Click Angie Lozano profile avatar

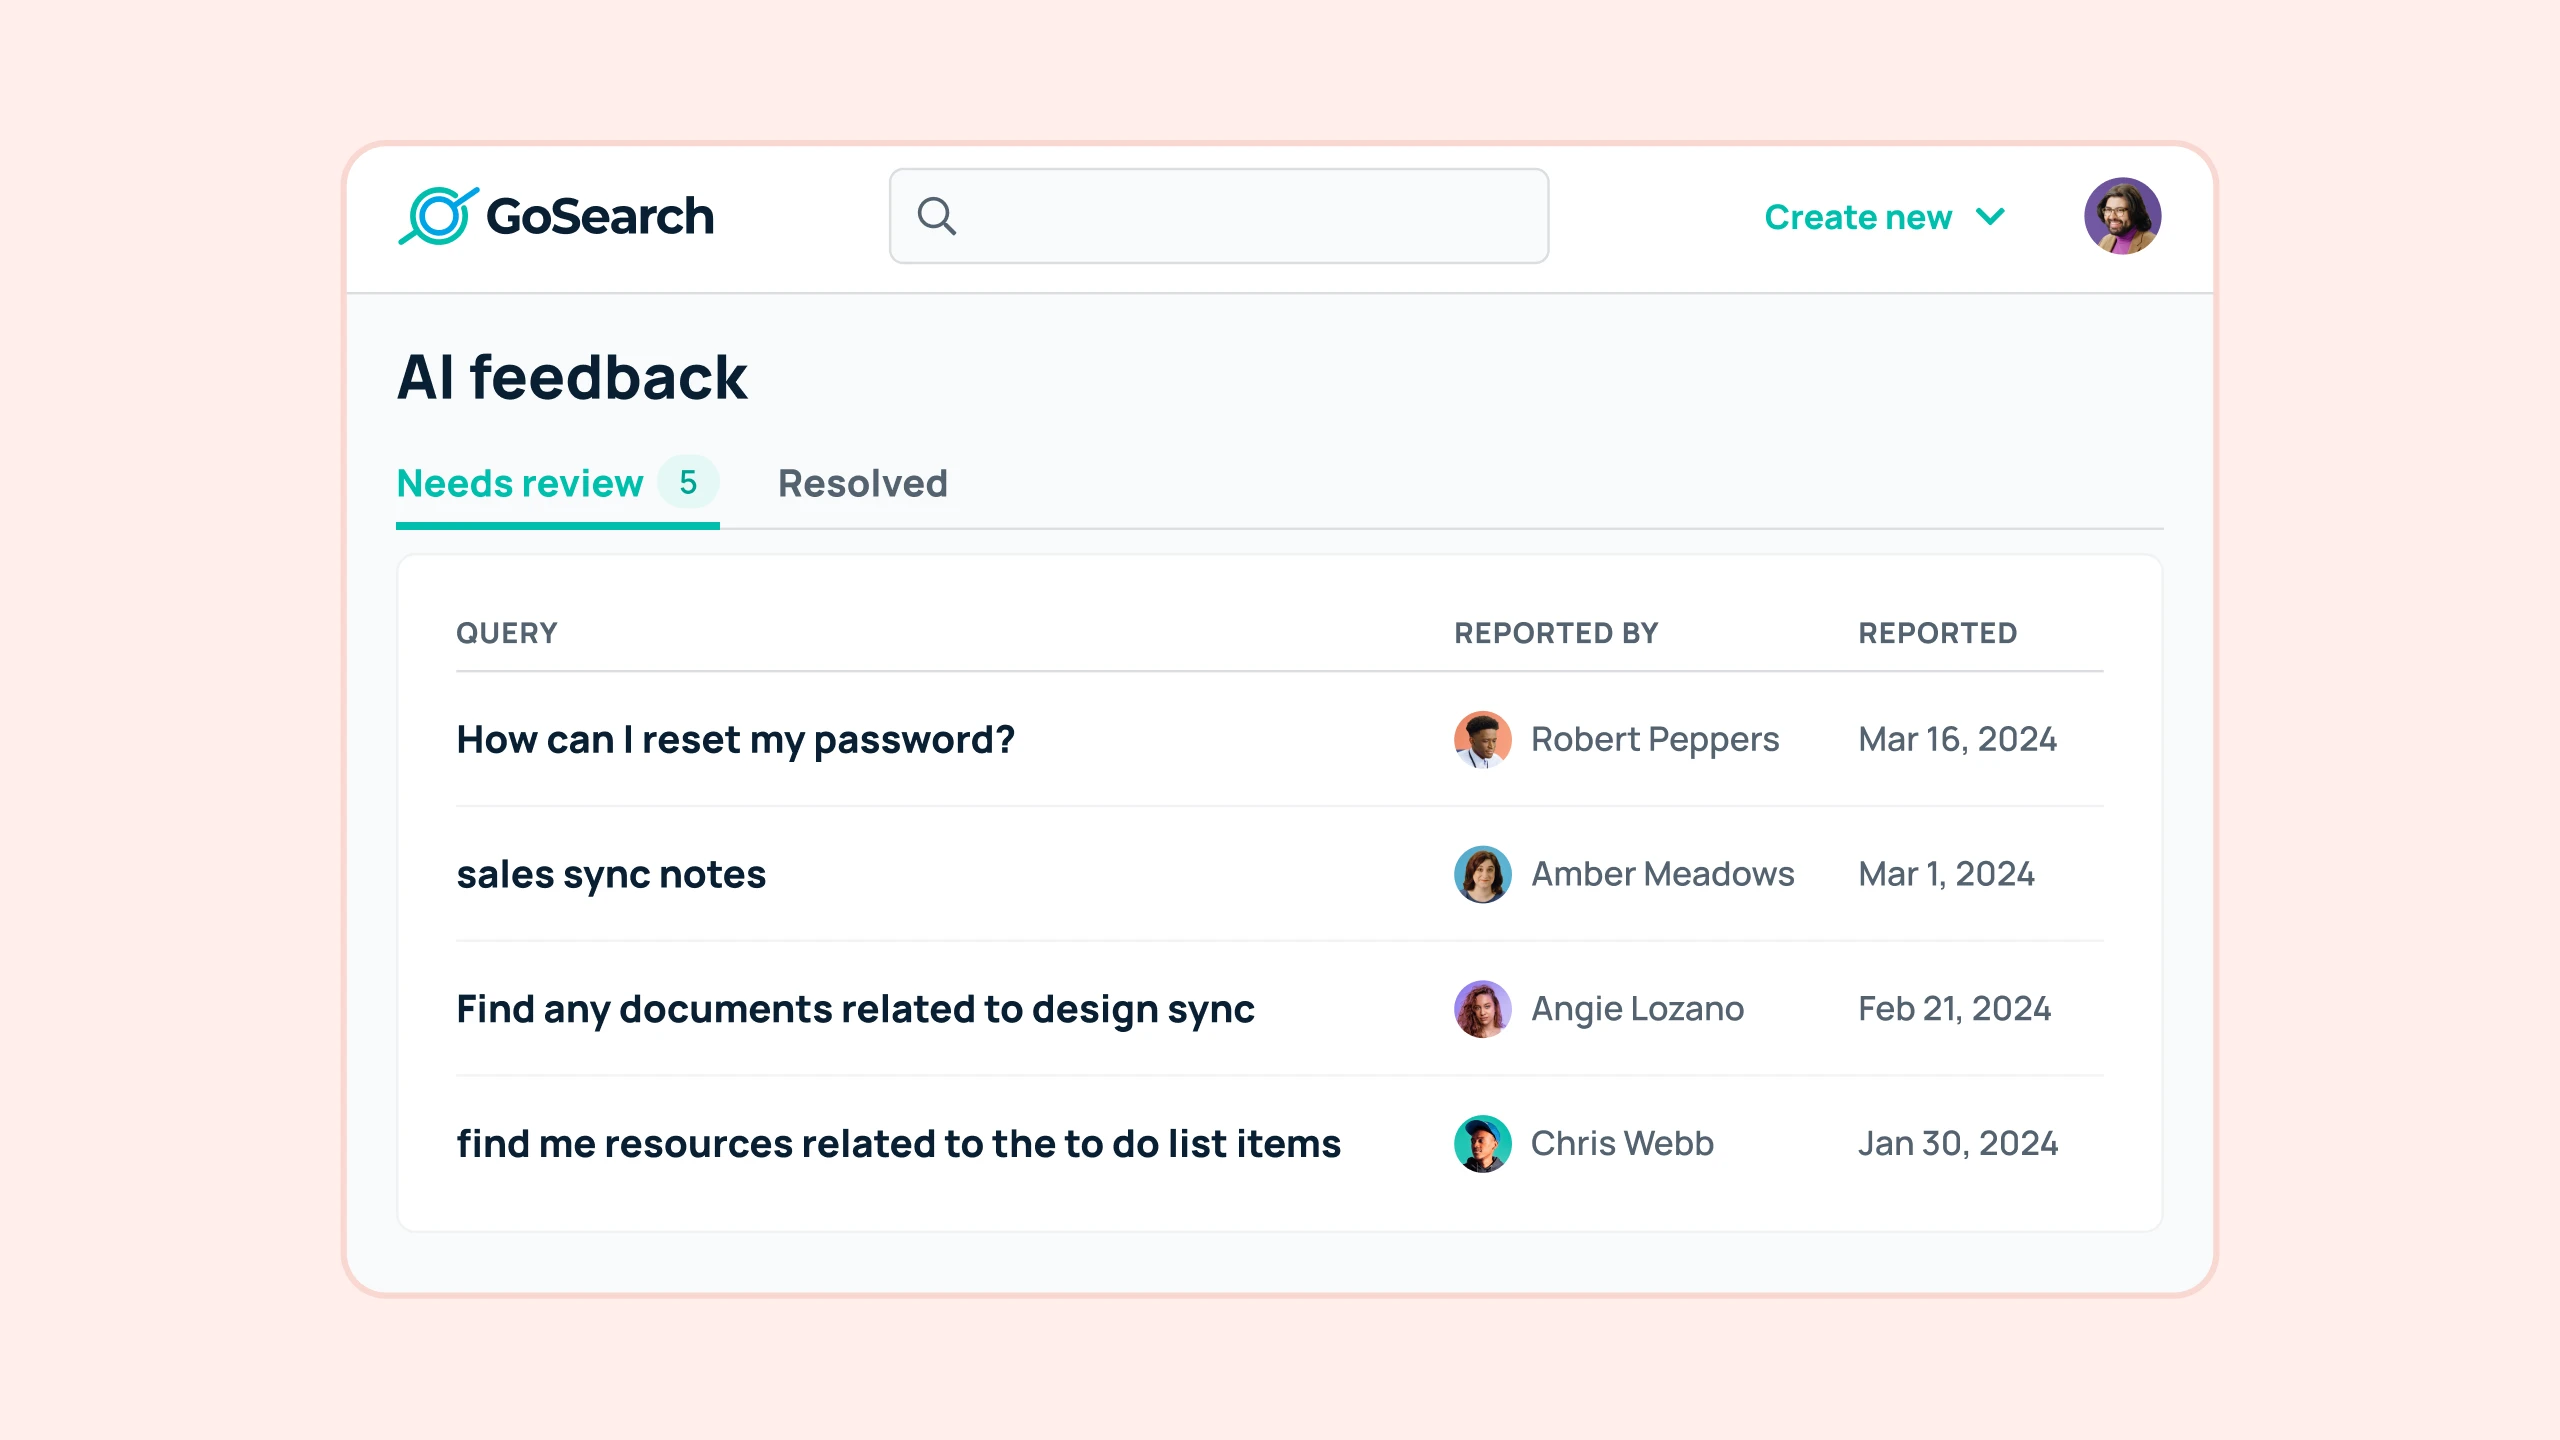tap(1480, 1007)
